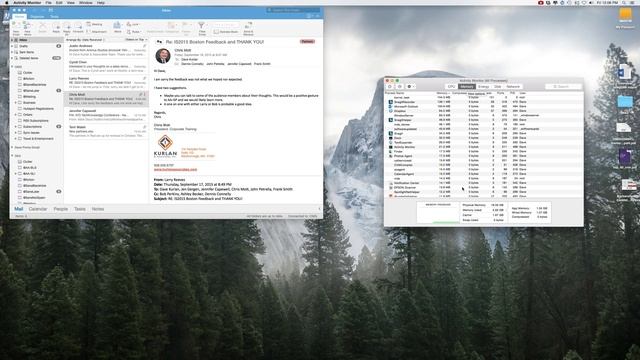Open the Rules menu in Outlook ribbon
The width and height of the screenshot is (640, 360).
tap(133, 31)
